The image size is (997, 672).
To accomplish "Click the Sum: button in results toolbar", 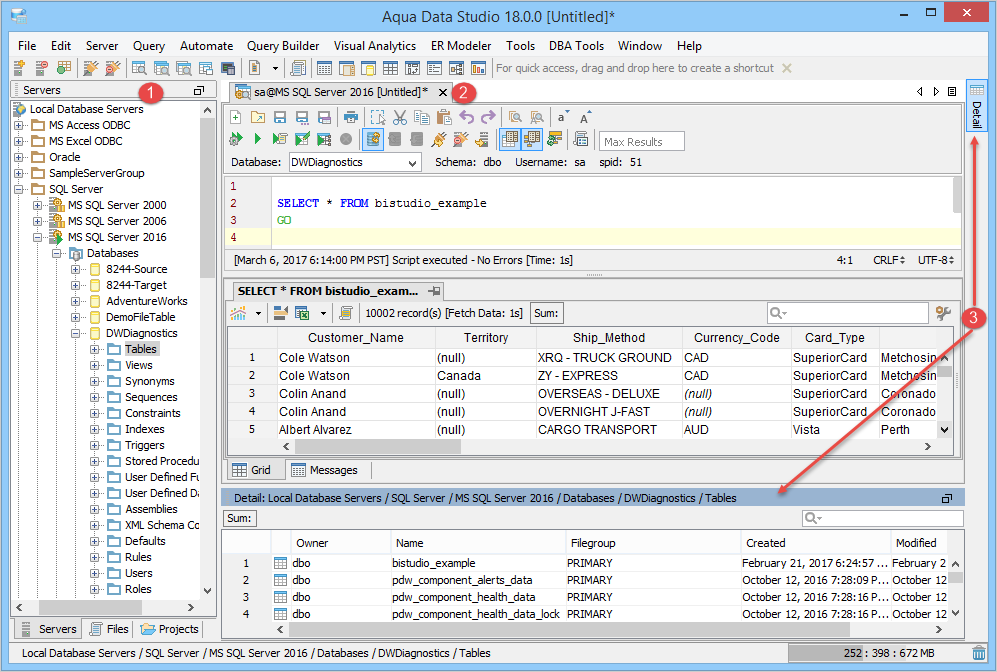I will click(x=545, y=313).
